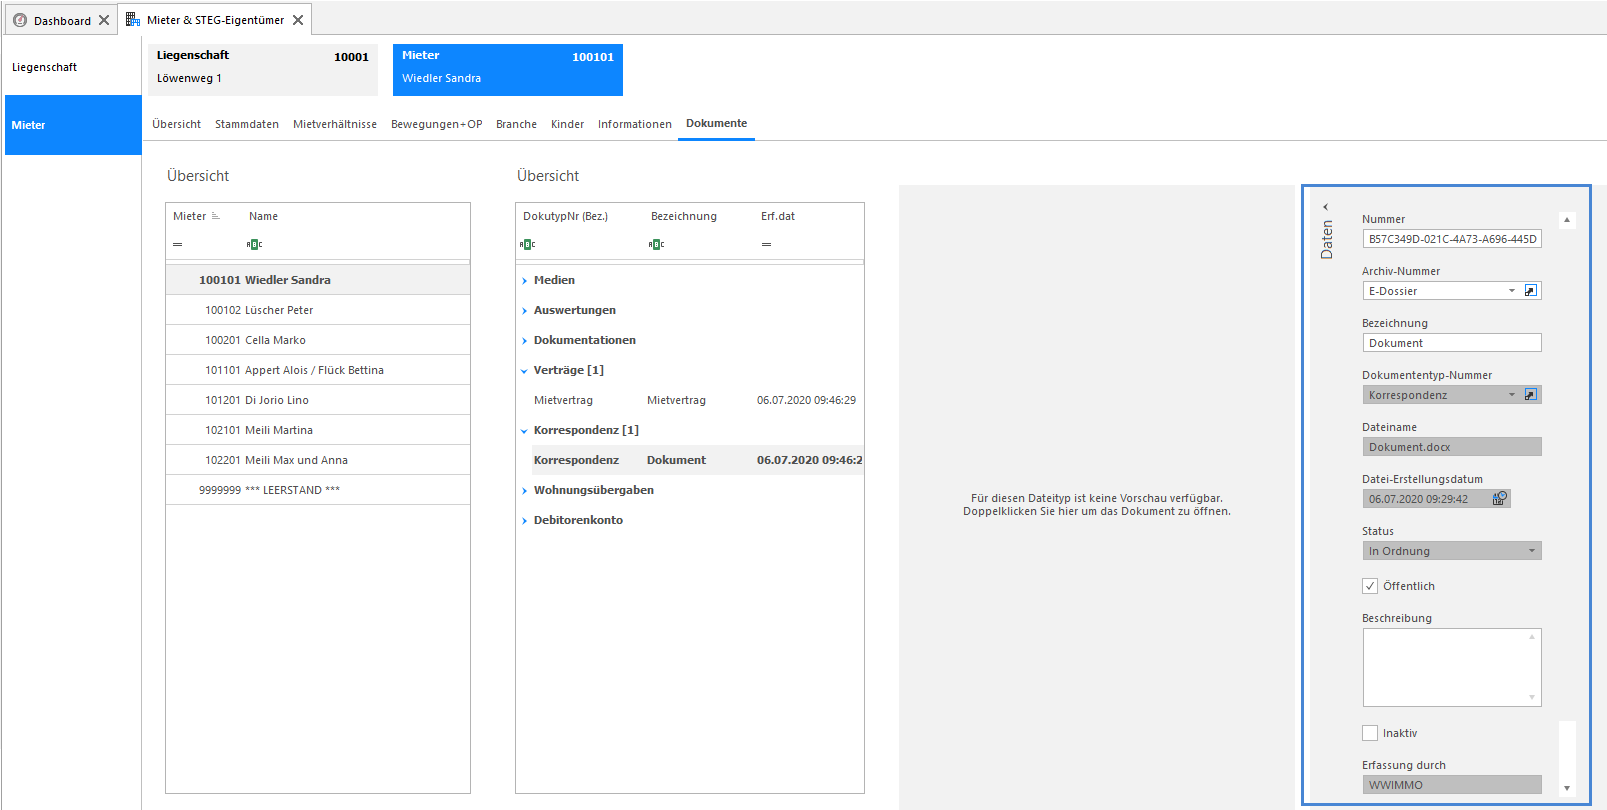
Task: Collapse the Verträge group
Action: tap(524, 371)
